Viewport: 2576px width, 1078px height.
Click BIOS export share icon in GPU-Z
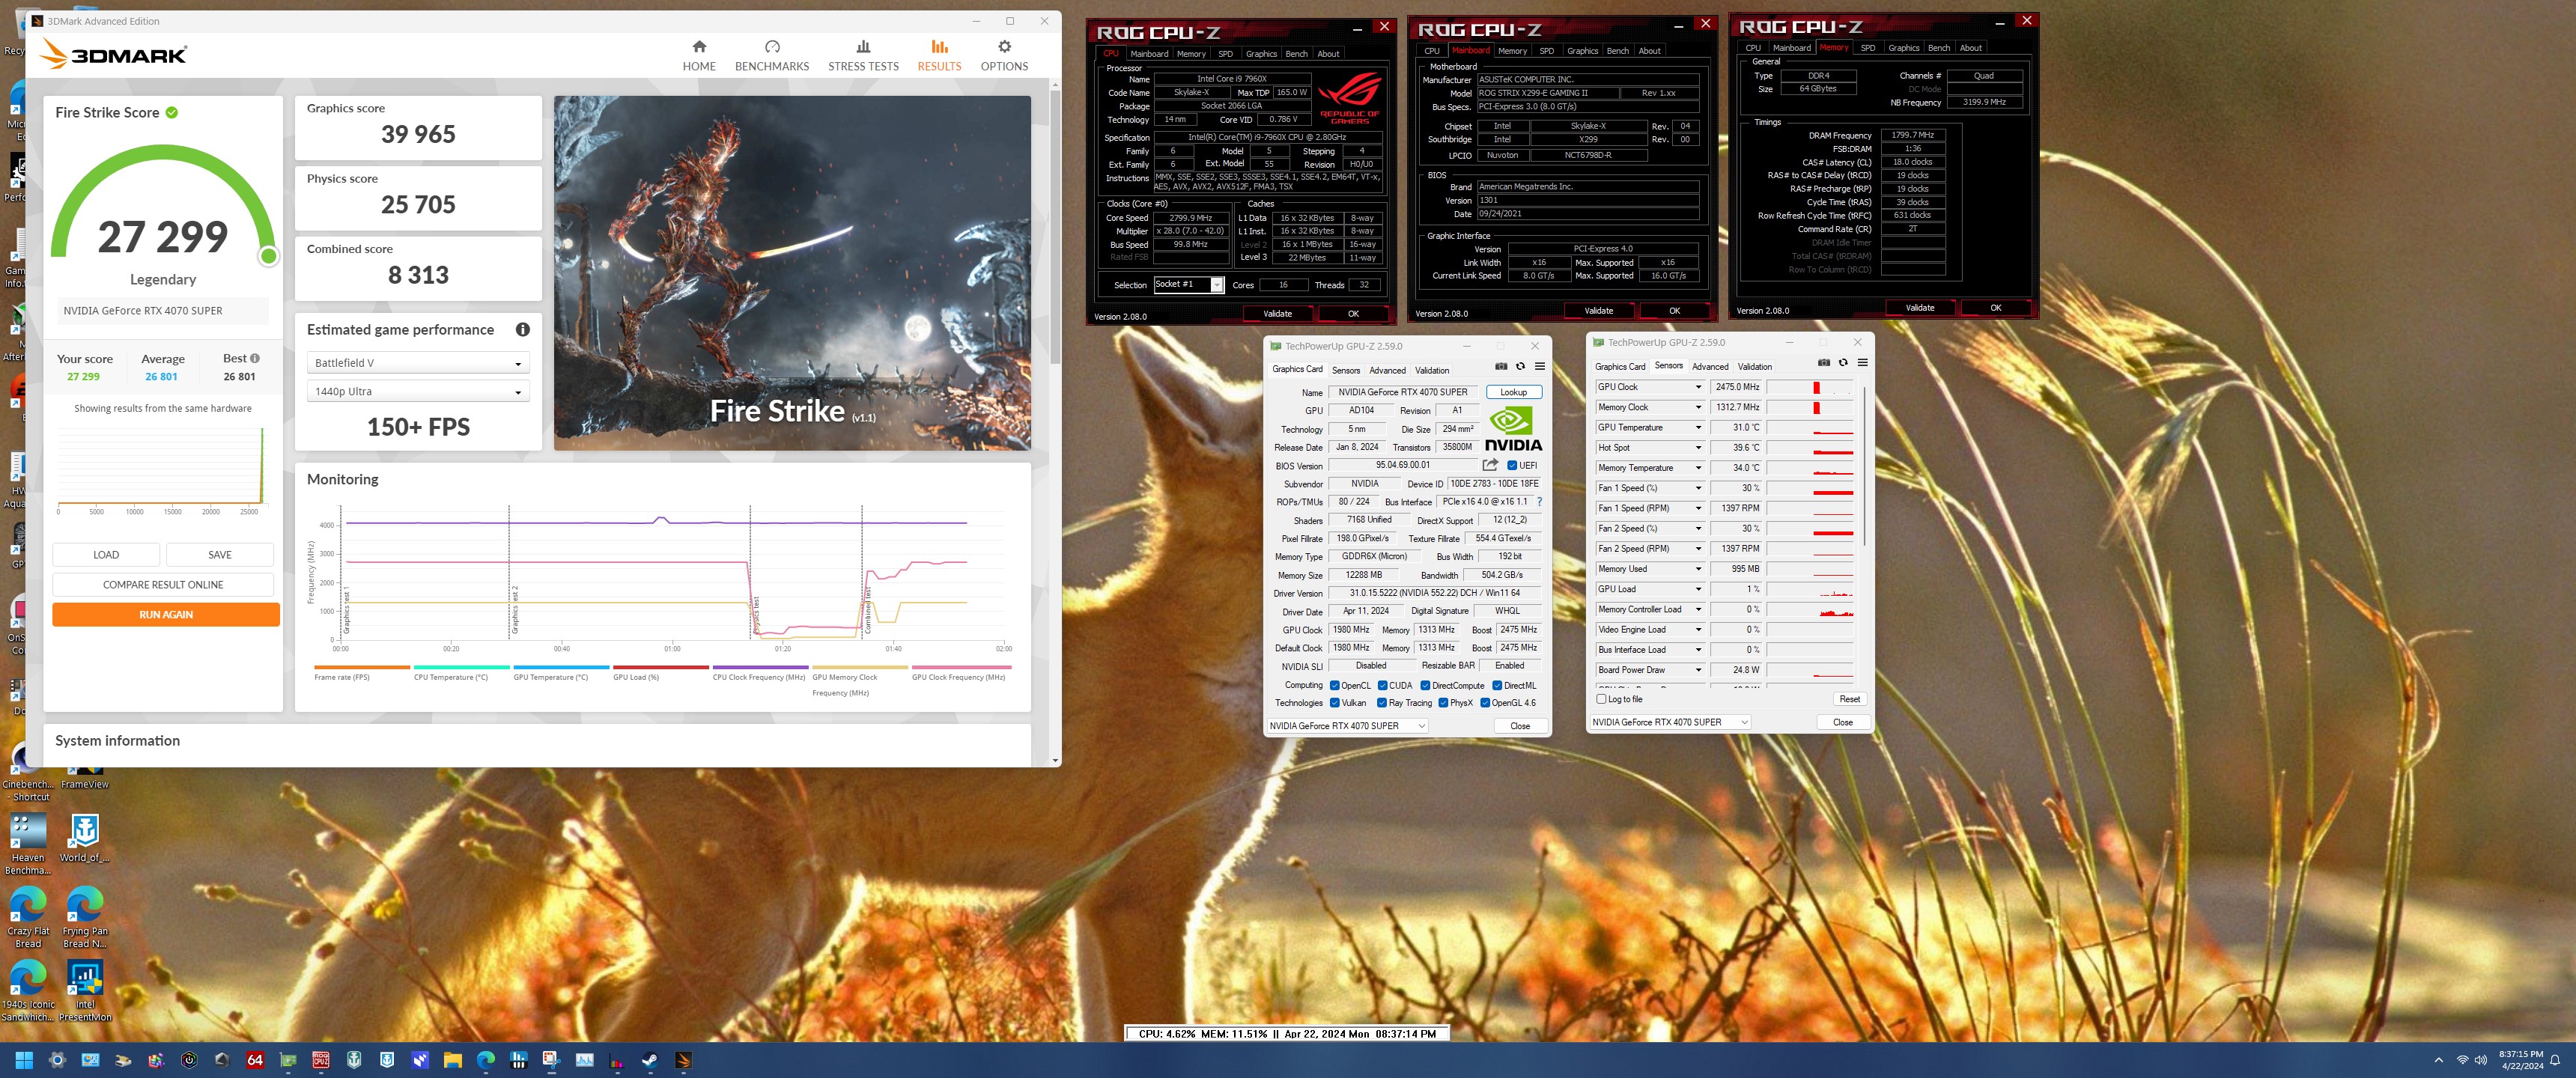pyautogui.click(x=1490, y=465)
